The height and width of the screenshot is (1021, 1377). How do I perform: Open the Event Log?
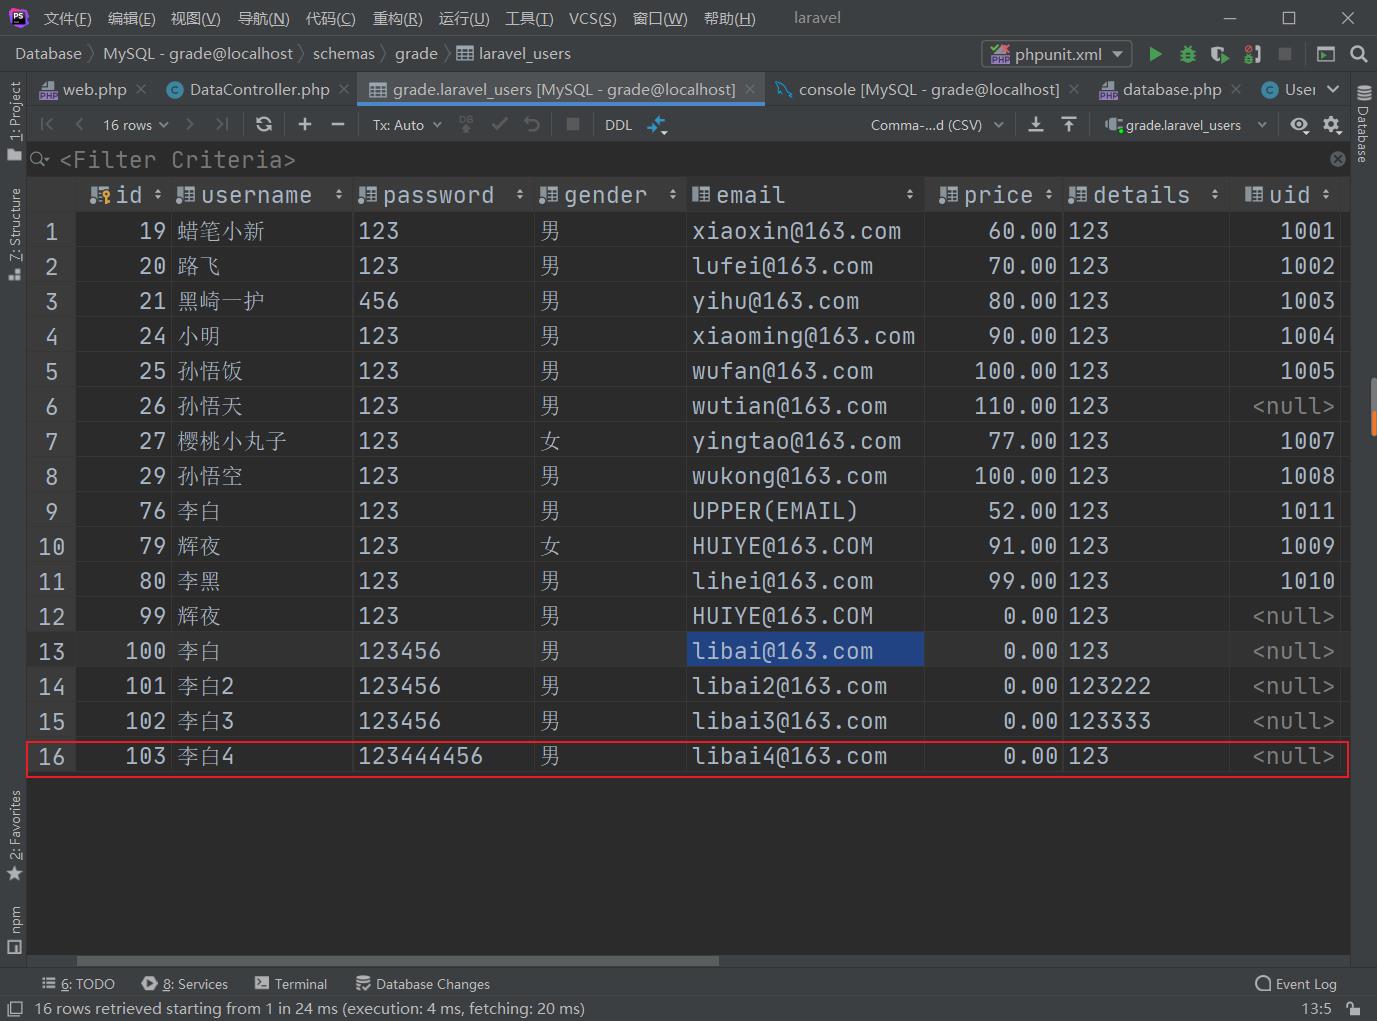(1296, 984)
